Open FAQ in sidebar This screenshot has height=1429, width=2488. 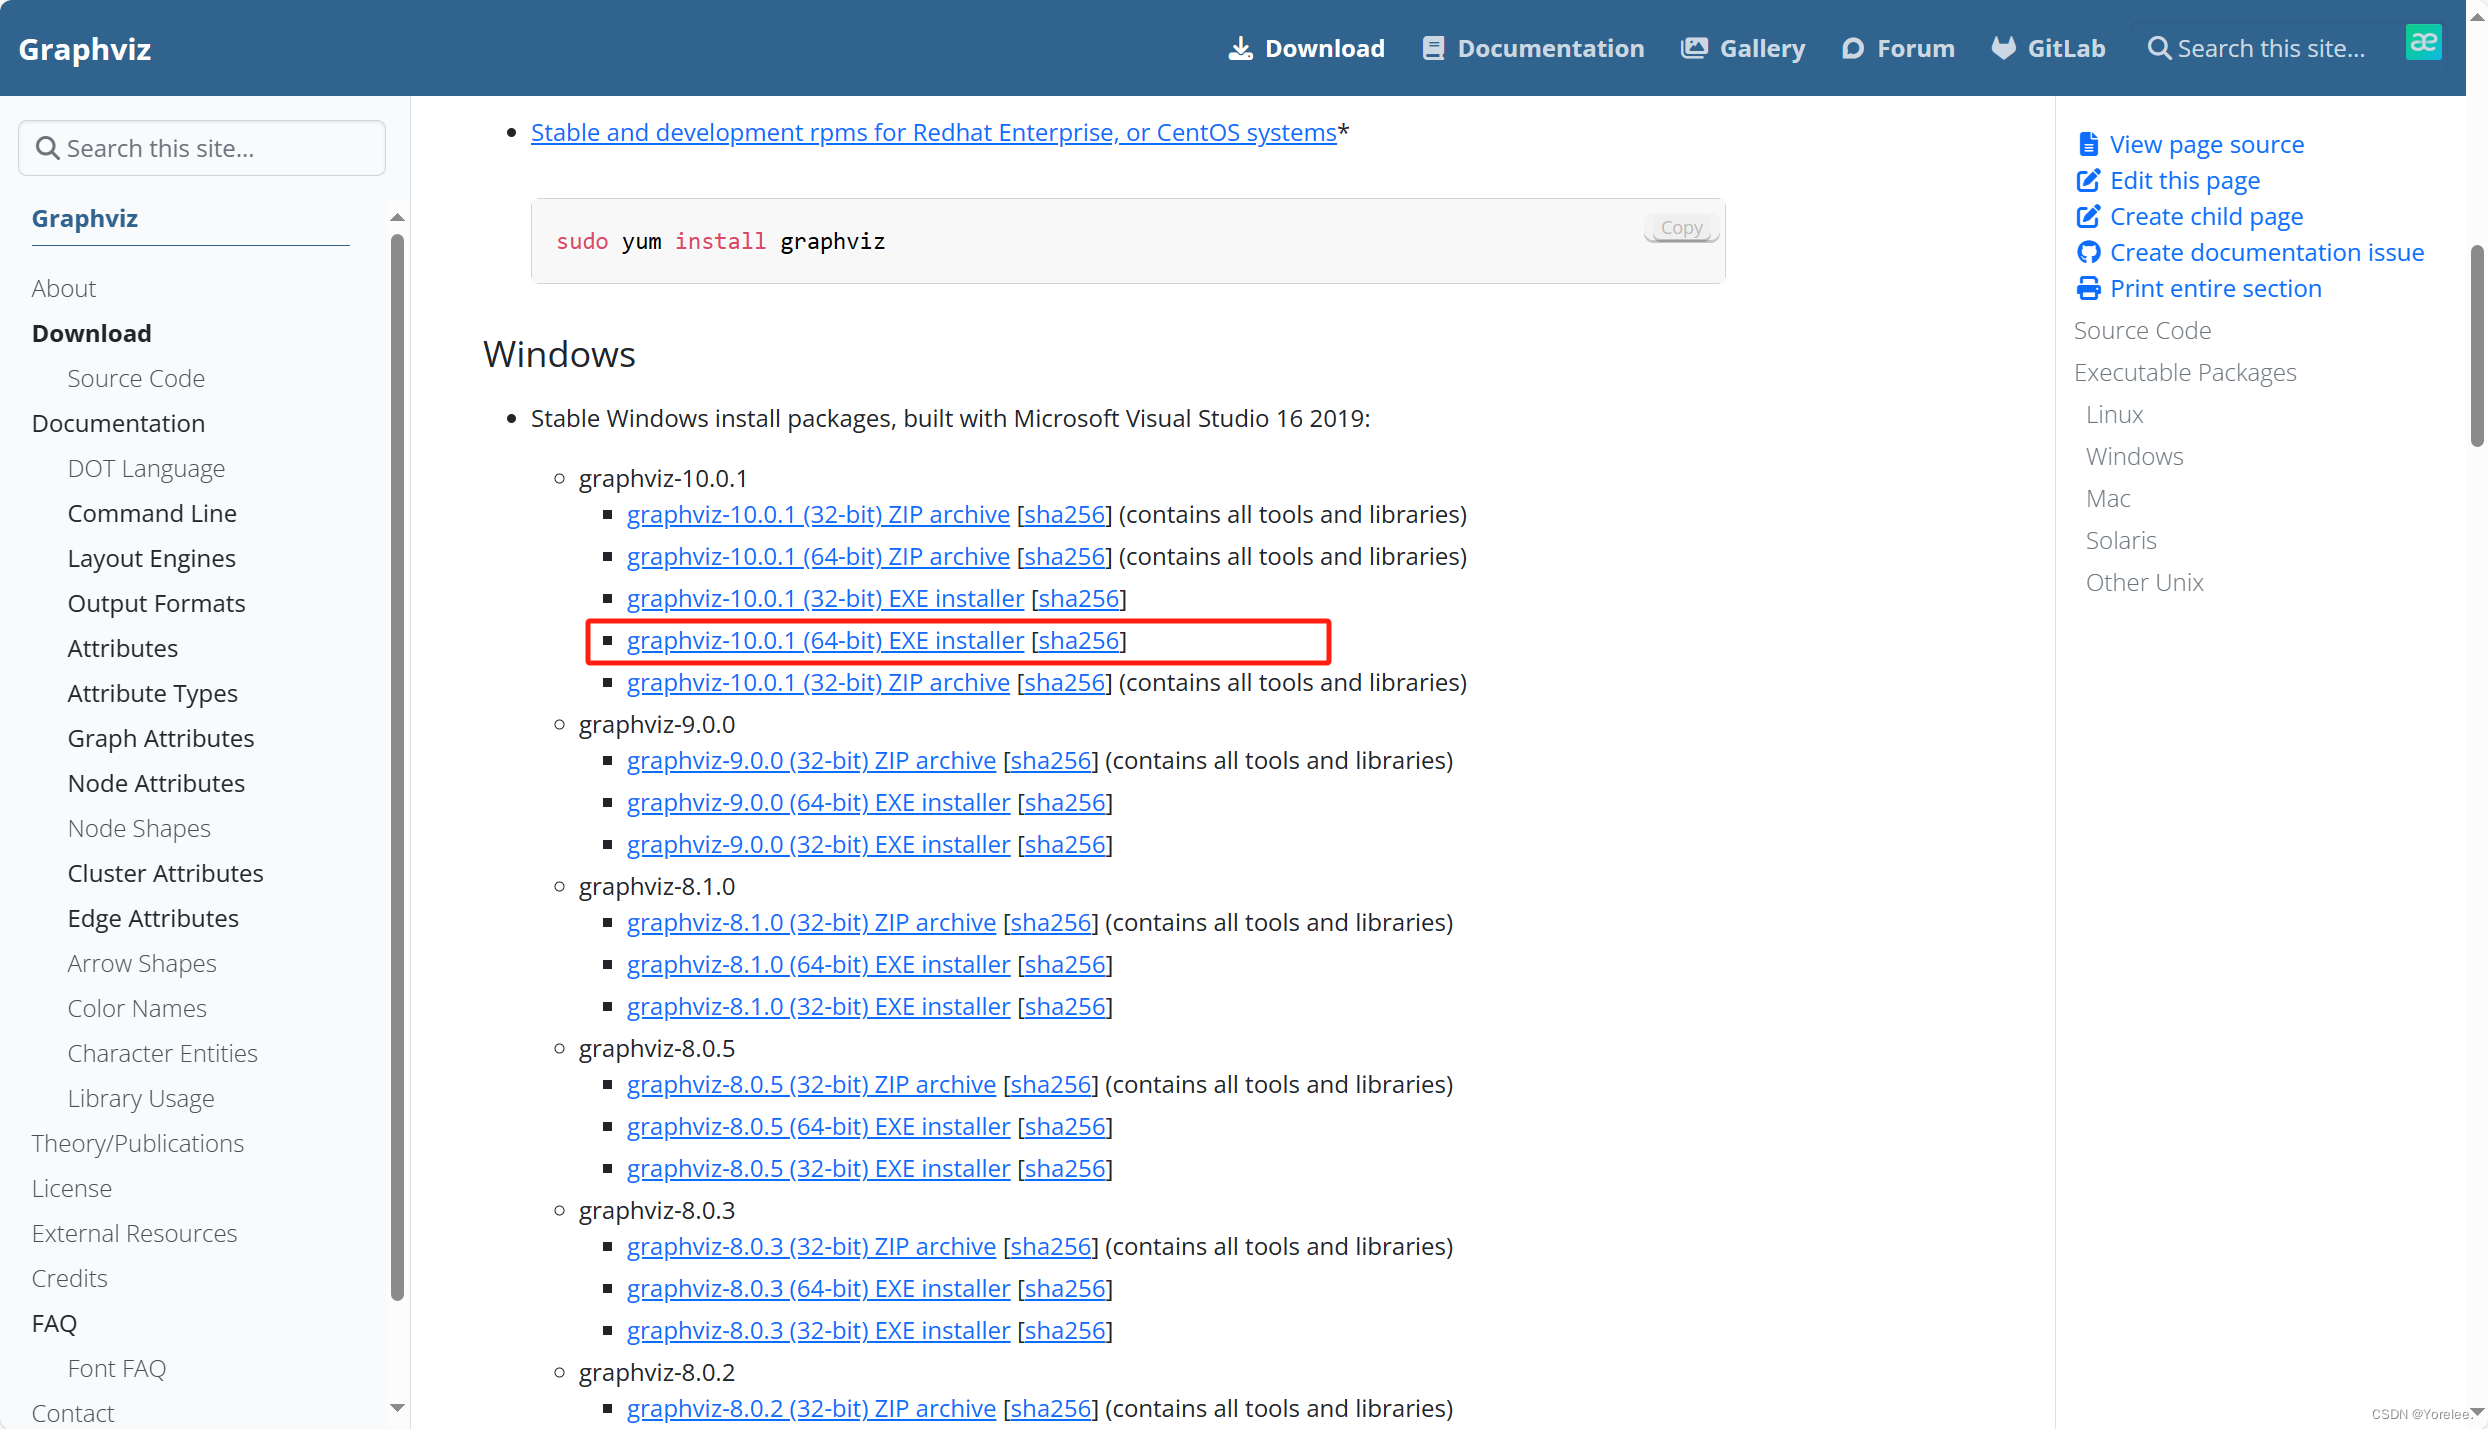tap(54, 1324)
